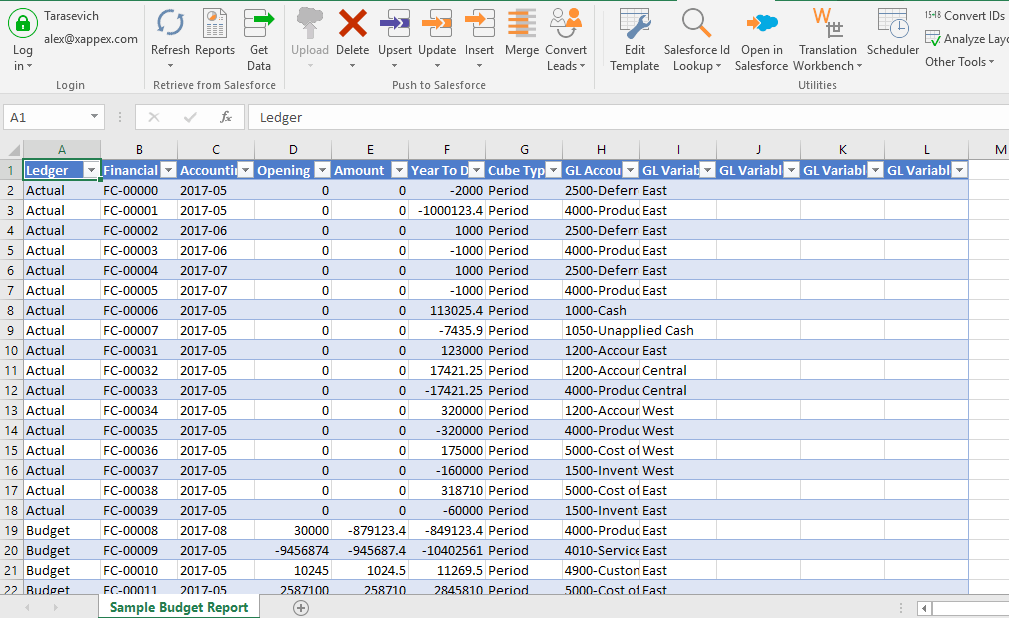Click horizontal scrollbar left arrow
The width and height of the screenshot is (1009, 618).
[x=924, y=608]
